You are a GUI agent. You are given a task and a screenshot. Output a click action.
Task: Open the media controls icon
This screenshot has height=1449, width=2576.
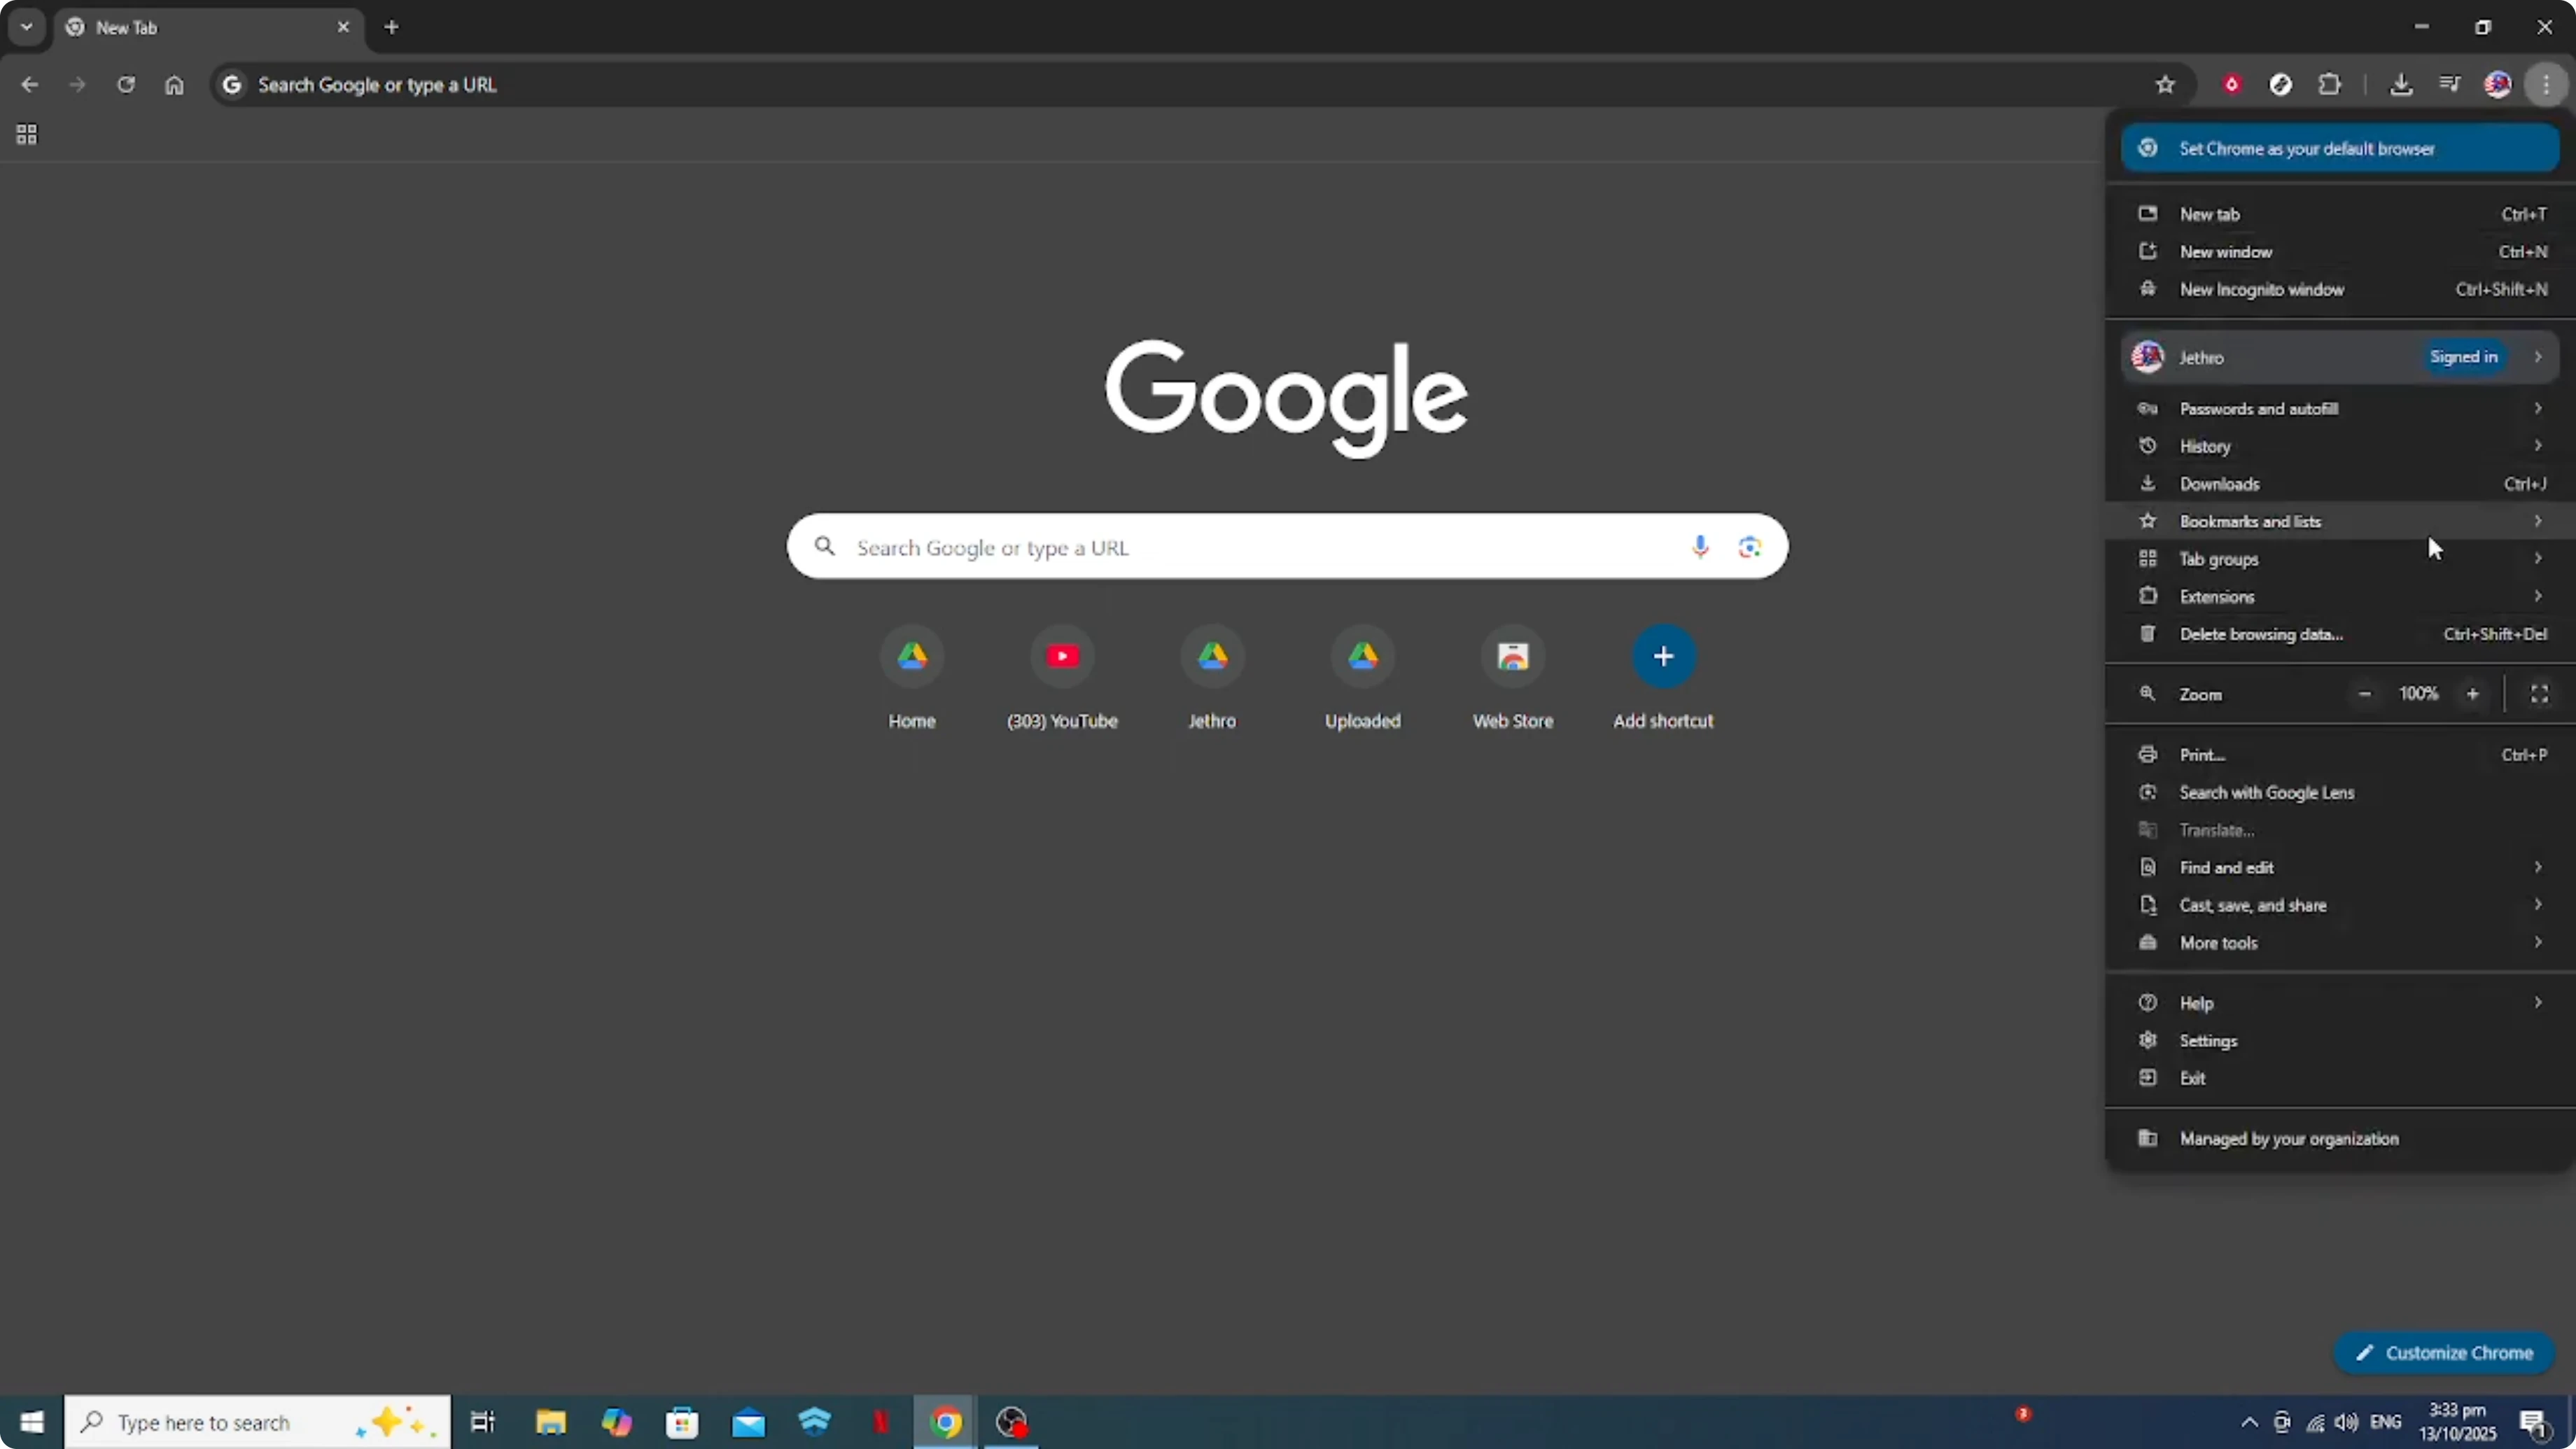tap(2449, 85)
